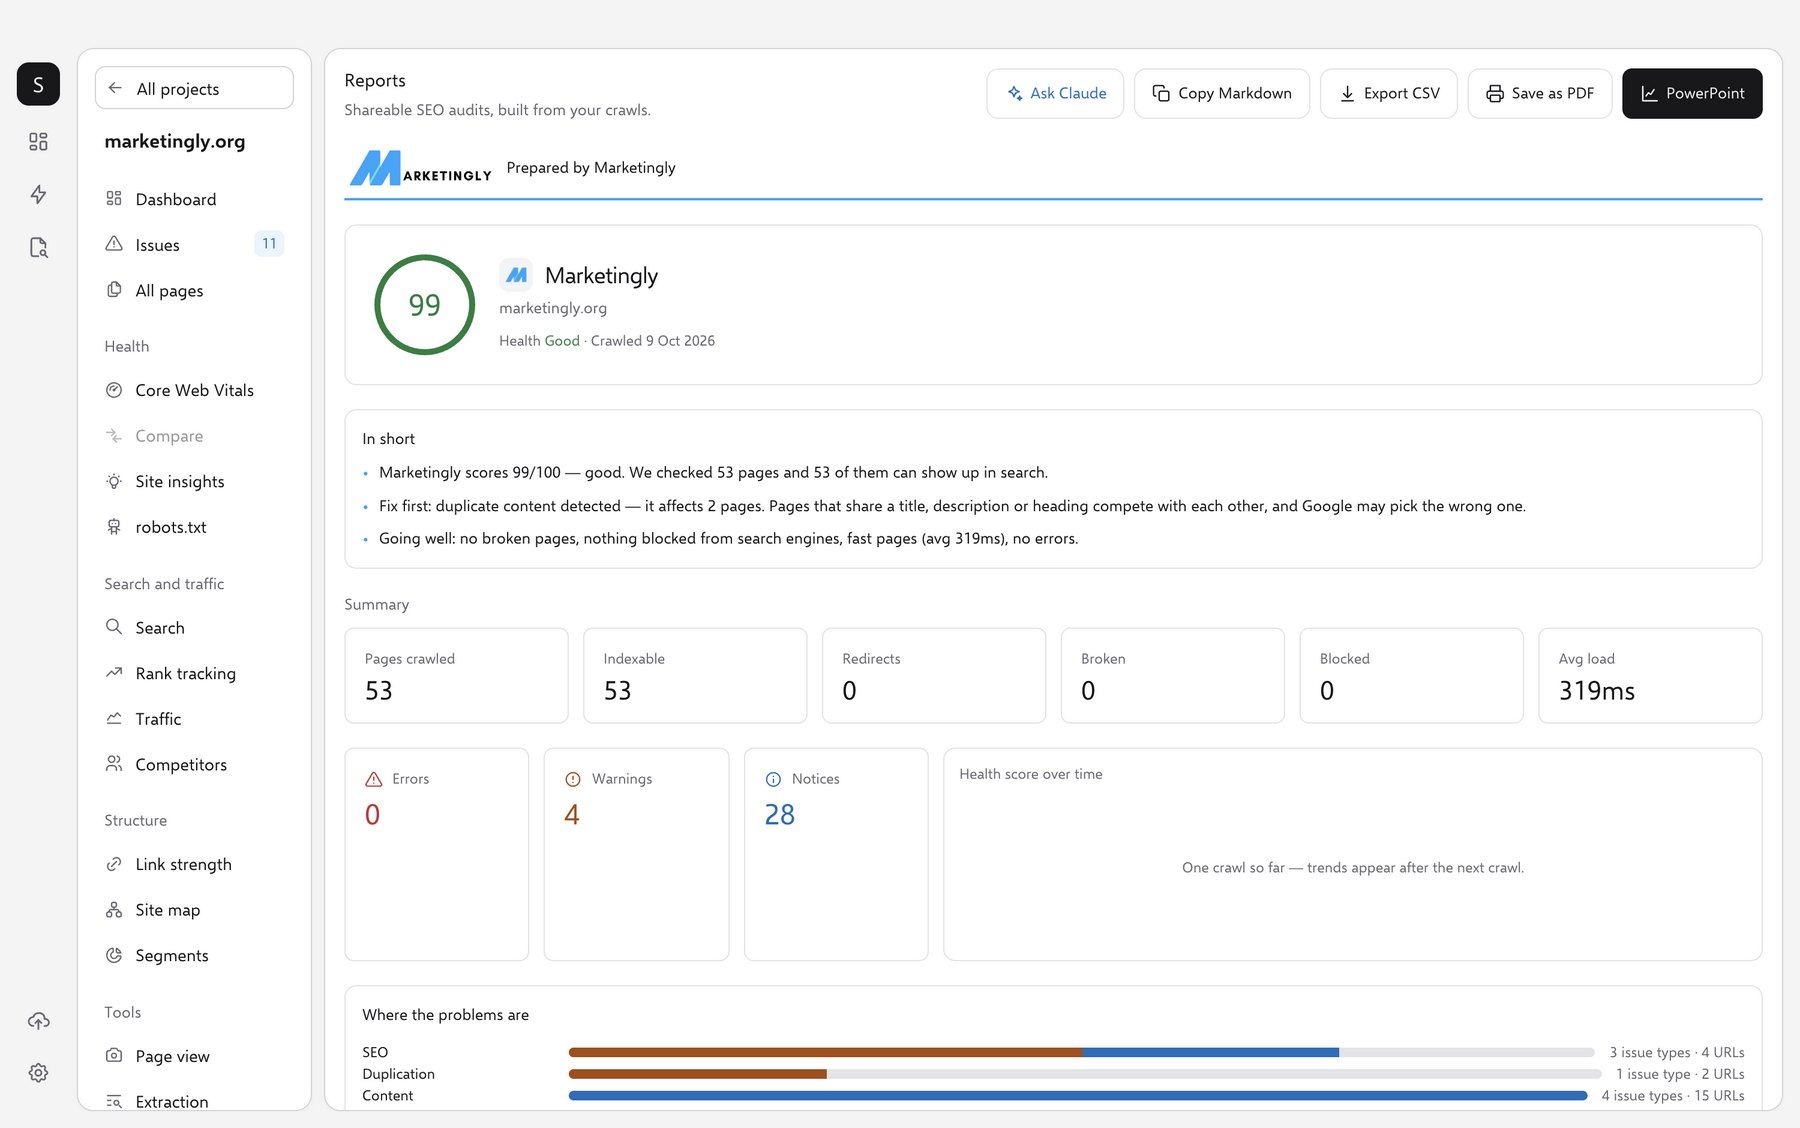Open Issues in sidebar
1800x1128 pixels.
194,245
